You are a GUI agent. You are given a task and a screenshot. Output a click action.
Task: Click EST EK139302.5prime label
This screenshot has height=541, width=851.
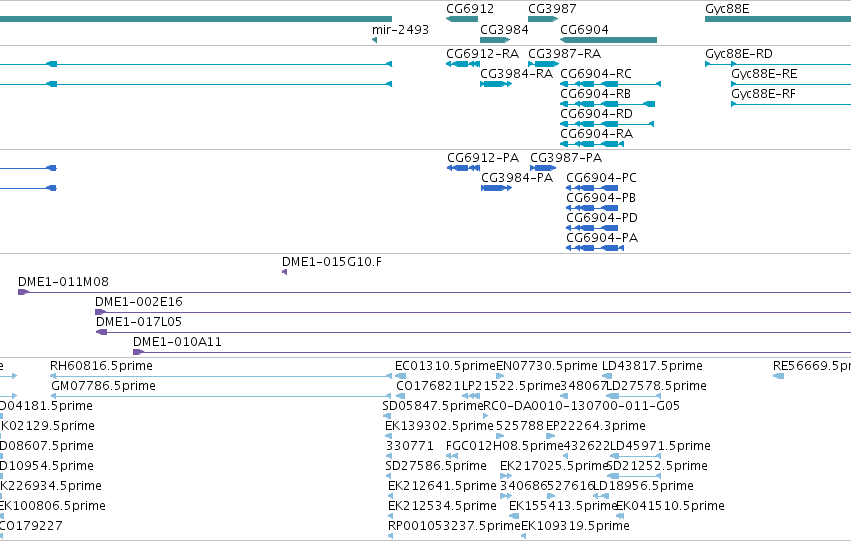(x=440, y=426)
